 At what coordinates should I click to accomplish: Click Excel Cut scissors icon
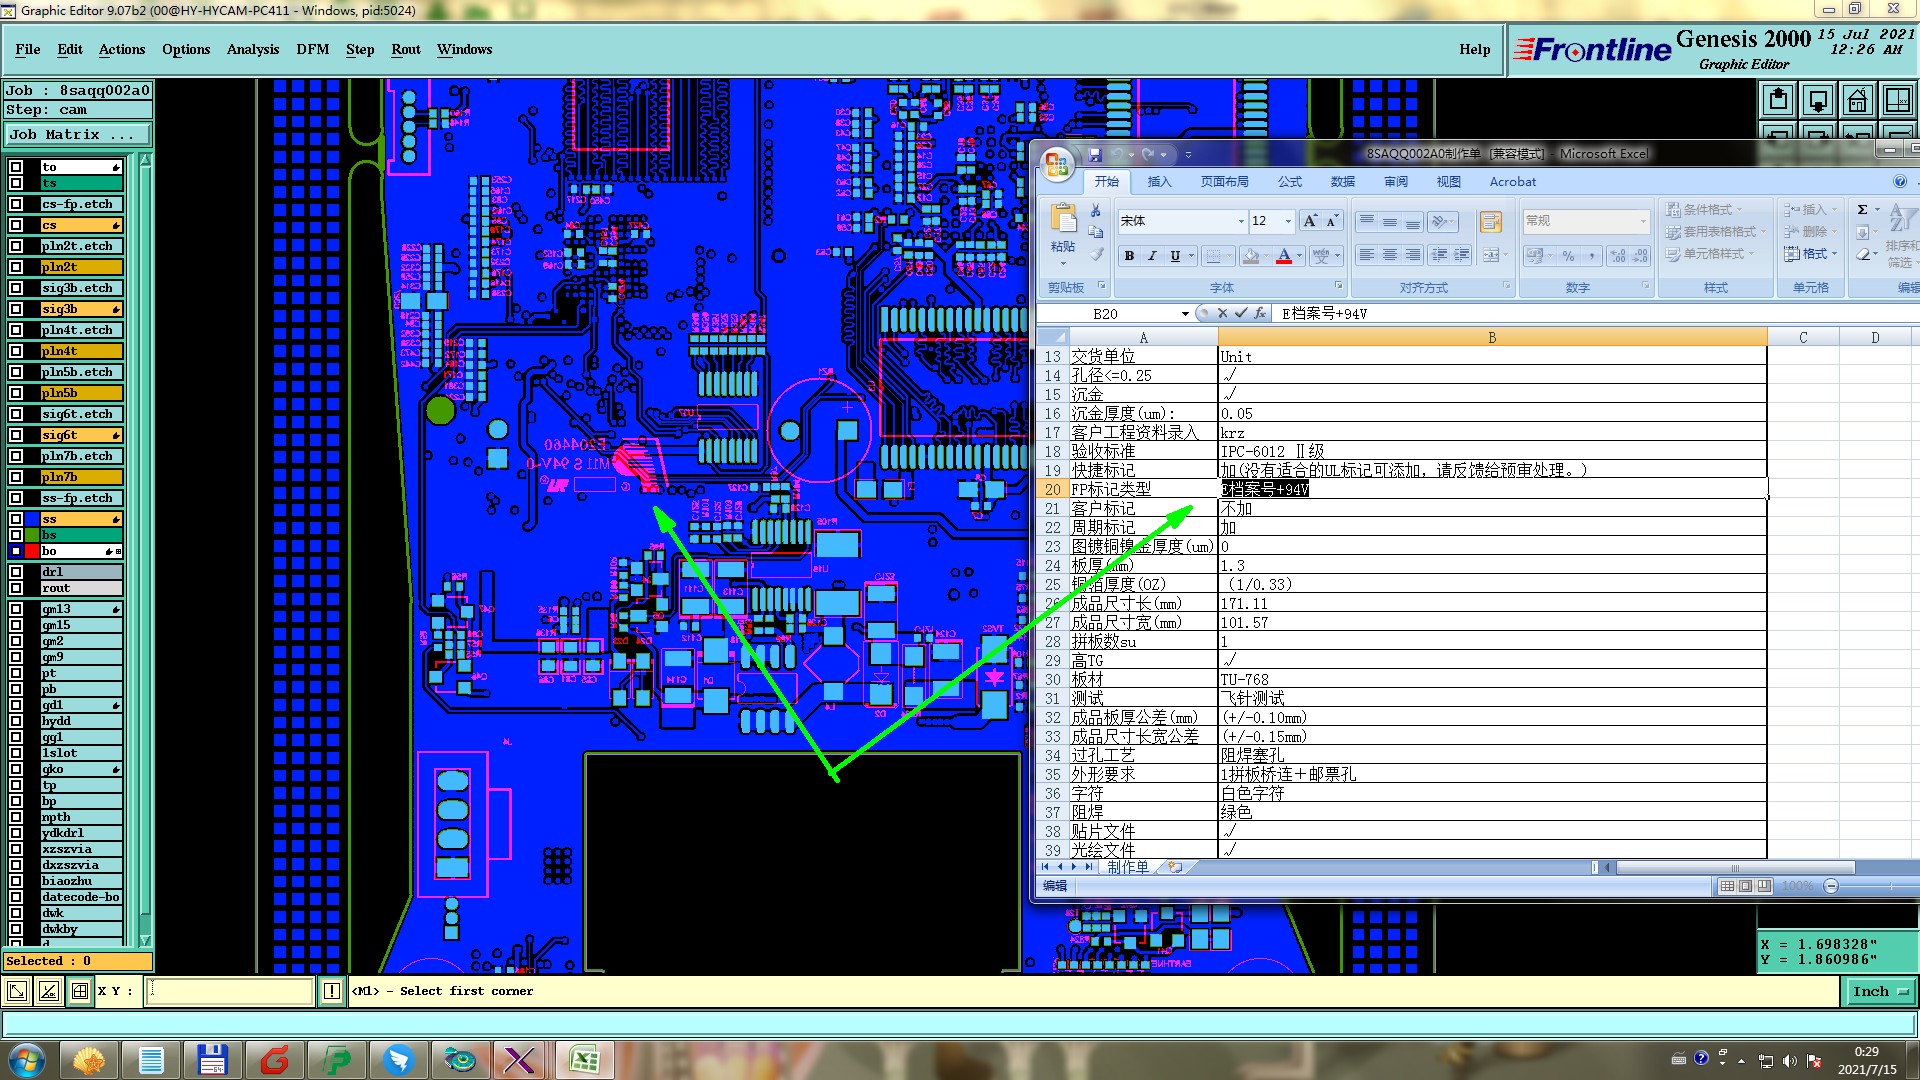click(1096, 210)
